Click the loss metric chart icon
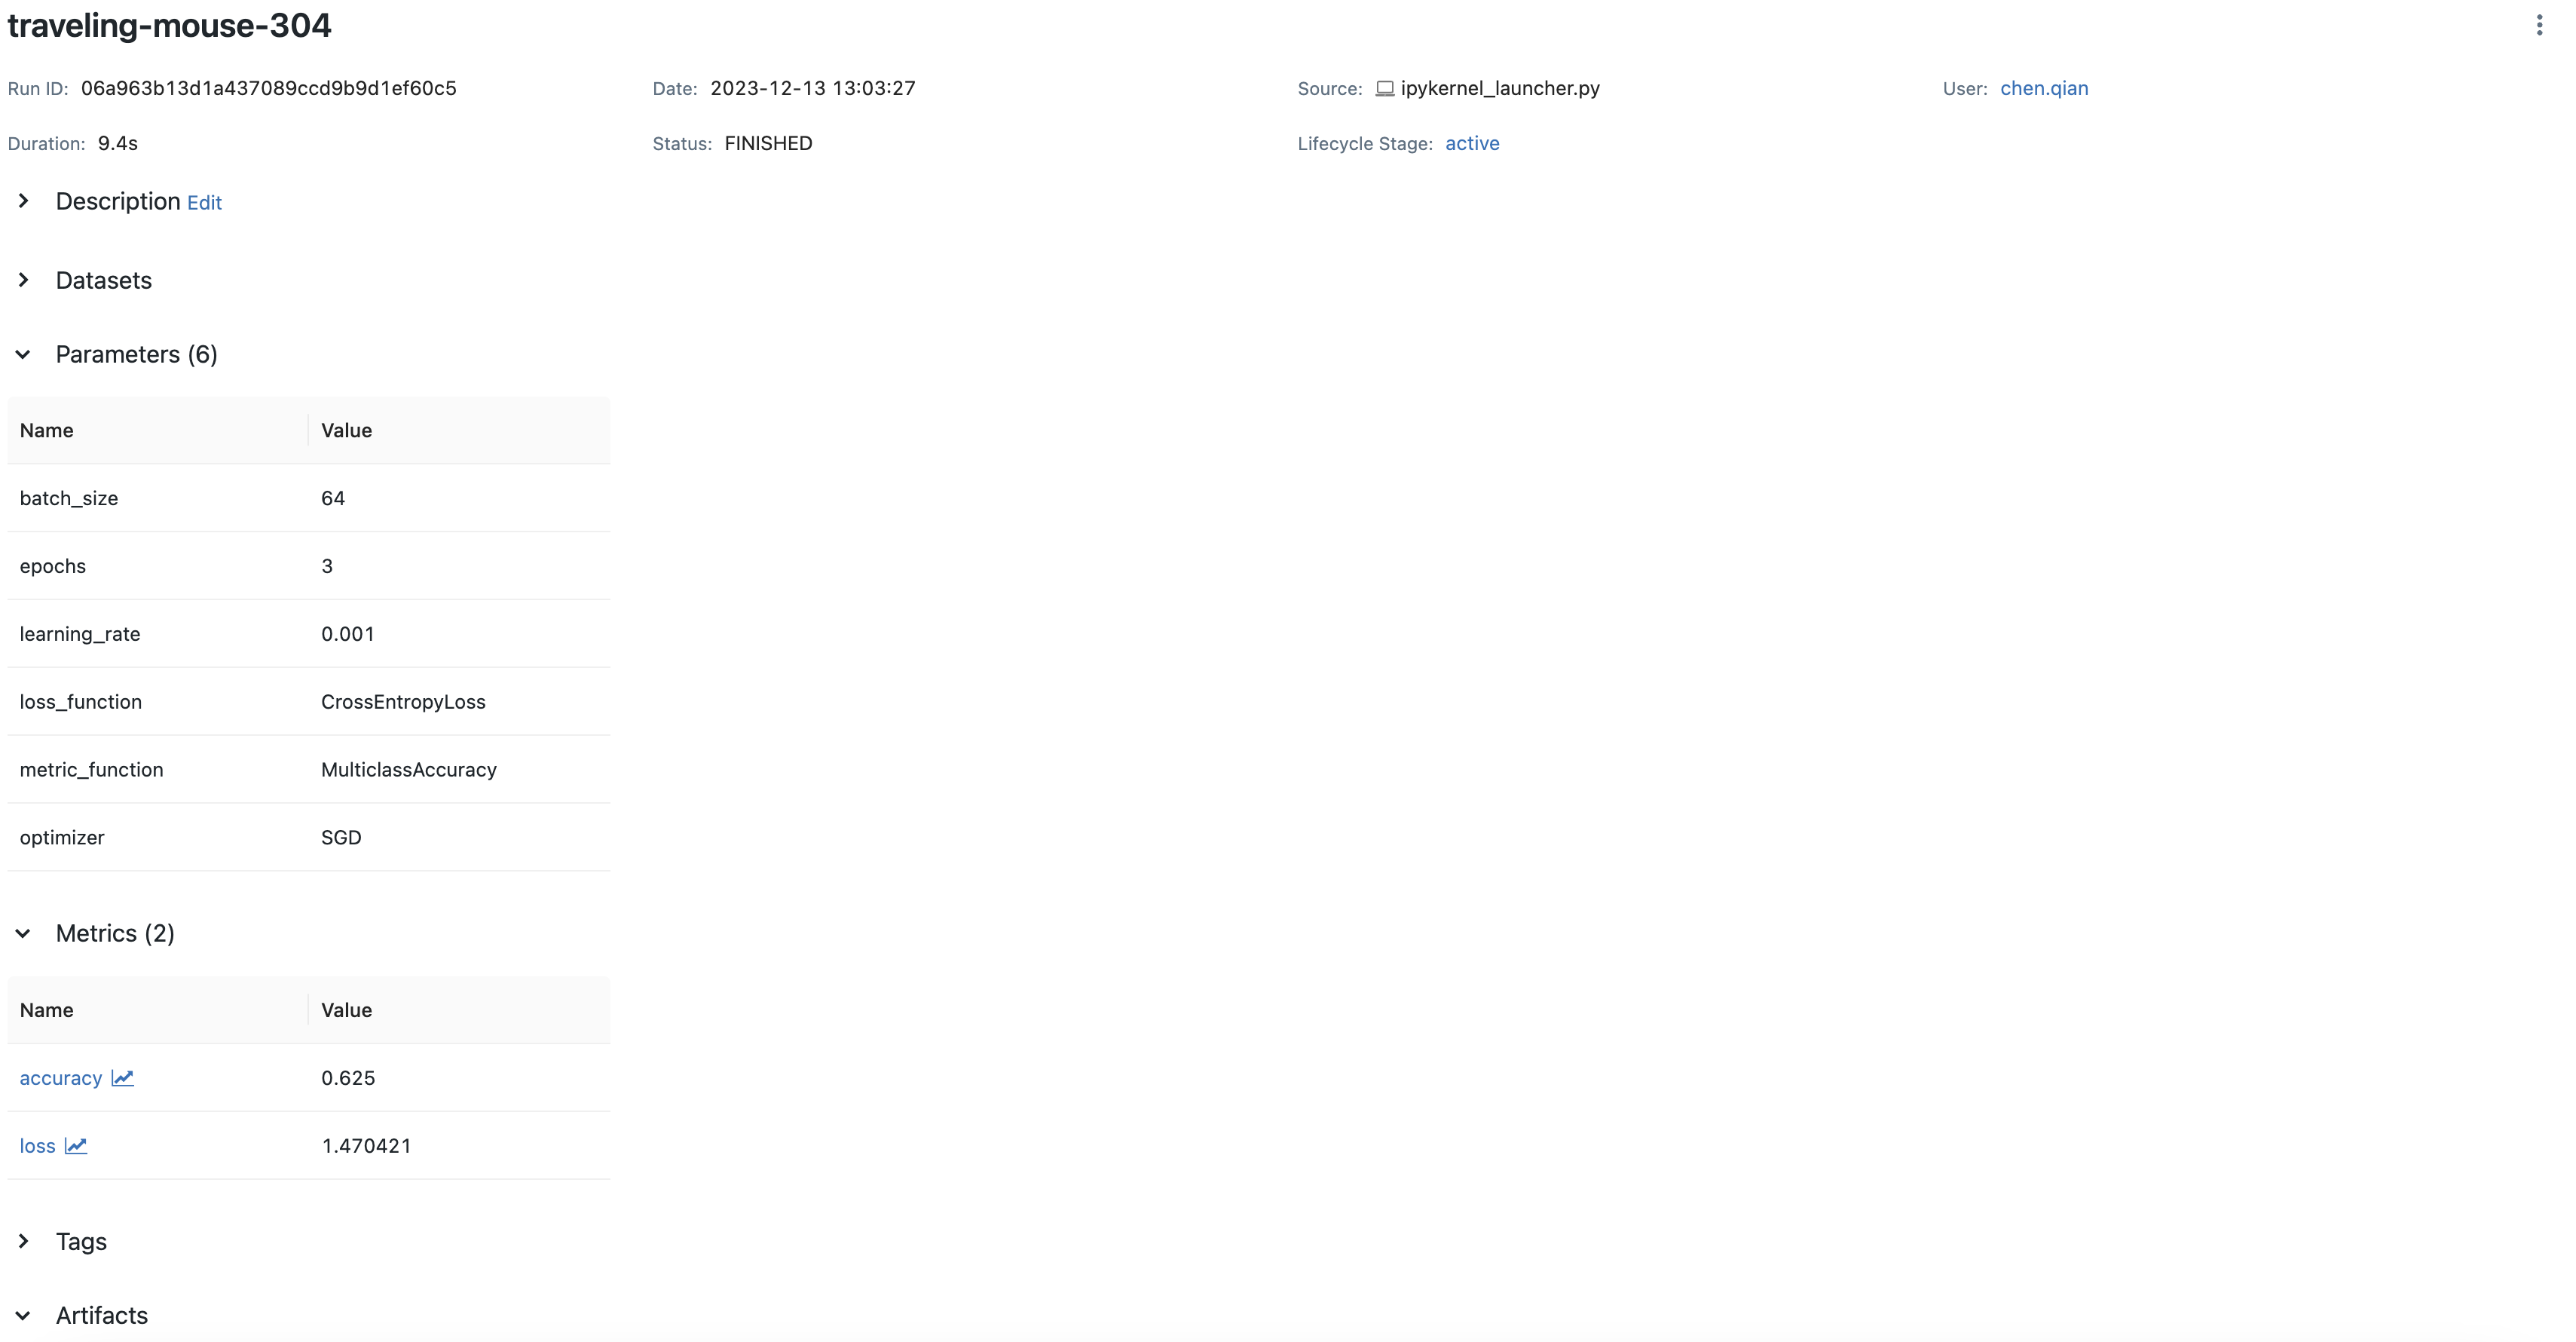2576x1342 pixels. pyautogui.click(x=76, y=1146)
